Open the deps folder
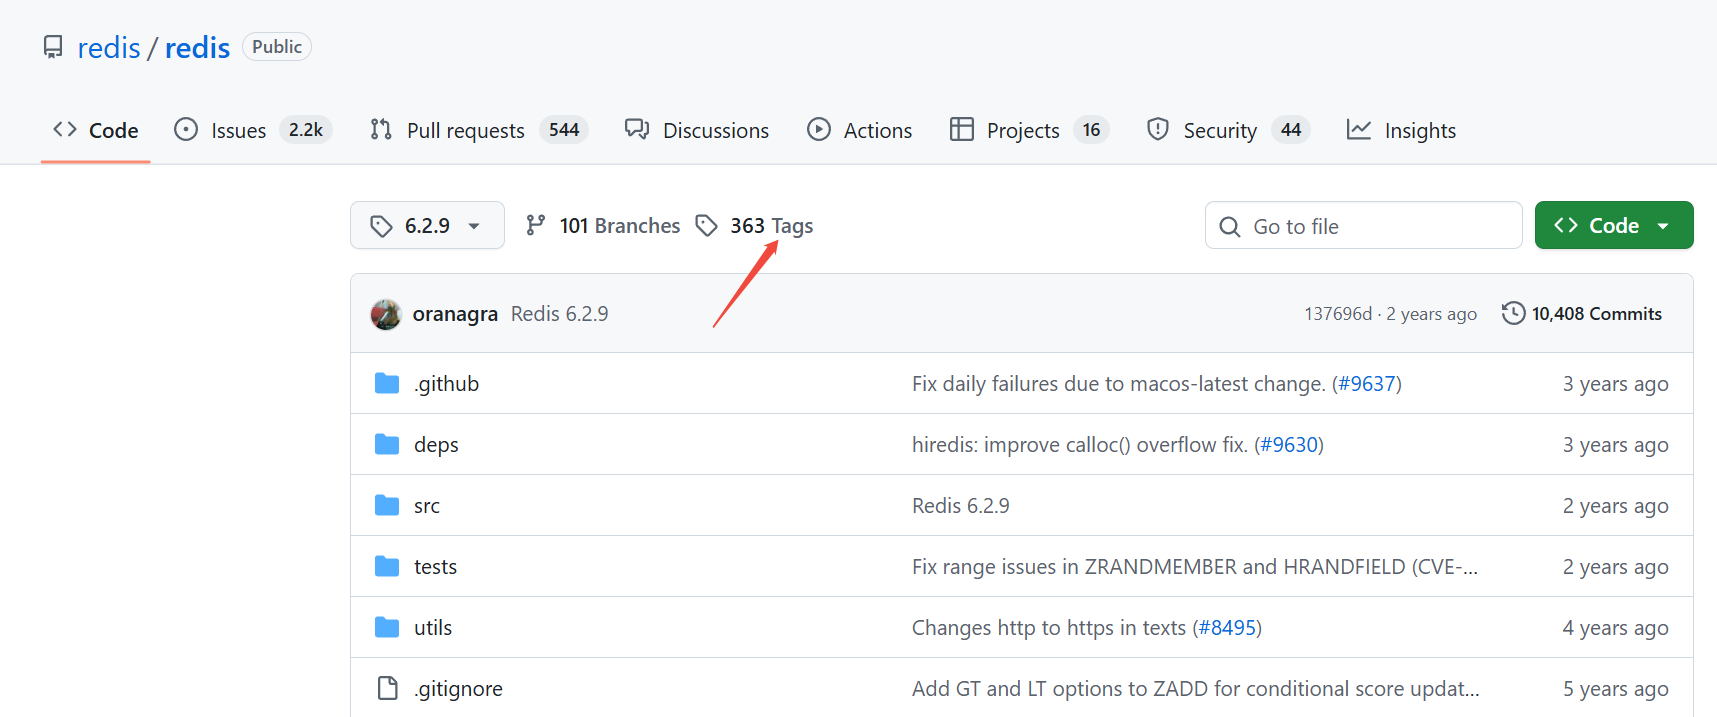Image resolution: width=1717 pixels, height=717 pixels. pos(436,445)
